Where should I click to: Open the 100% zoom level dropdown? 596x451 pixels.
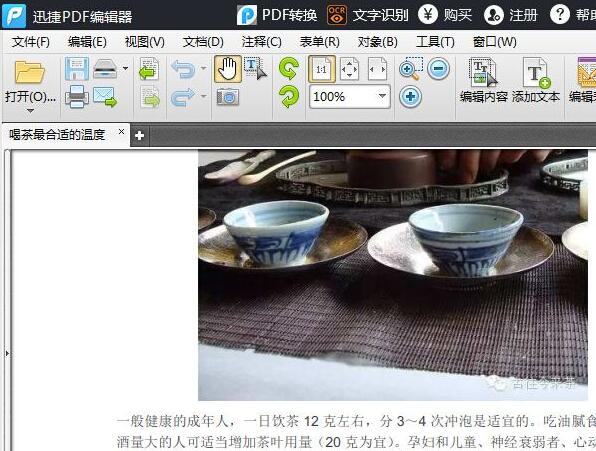pos(382,97)
